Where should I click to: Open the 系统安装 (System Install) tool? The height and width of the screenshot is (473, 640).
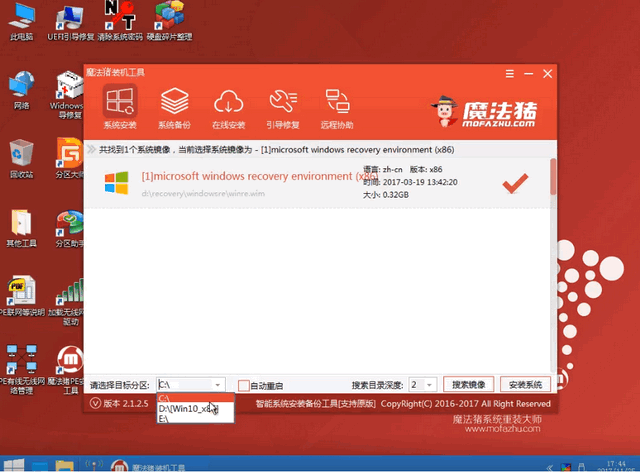(119, 107)
